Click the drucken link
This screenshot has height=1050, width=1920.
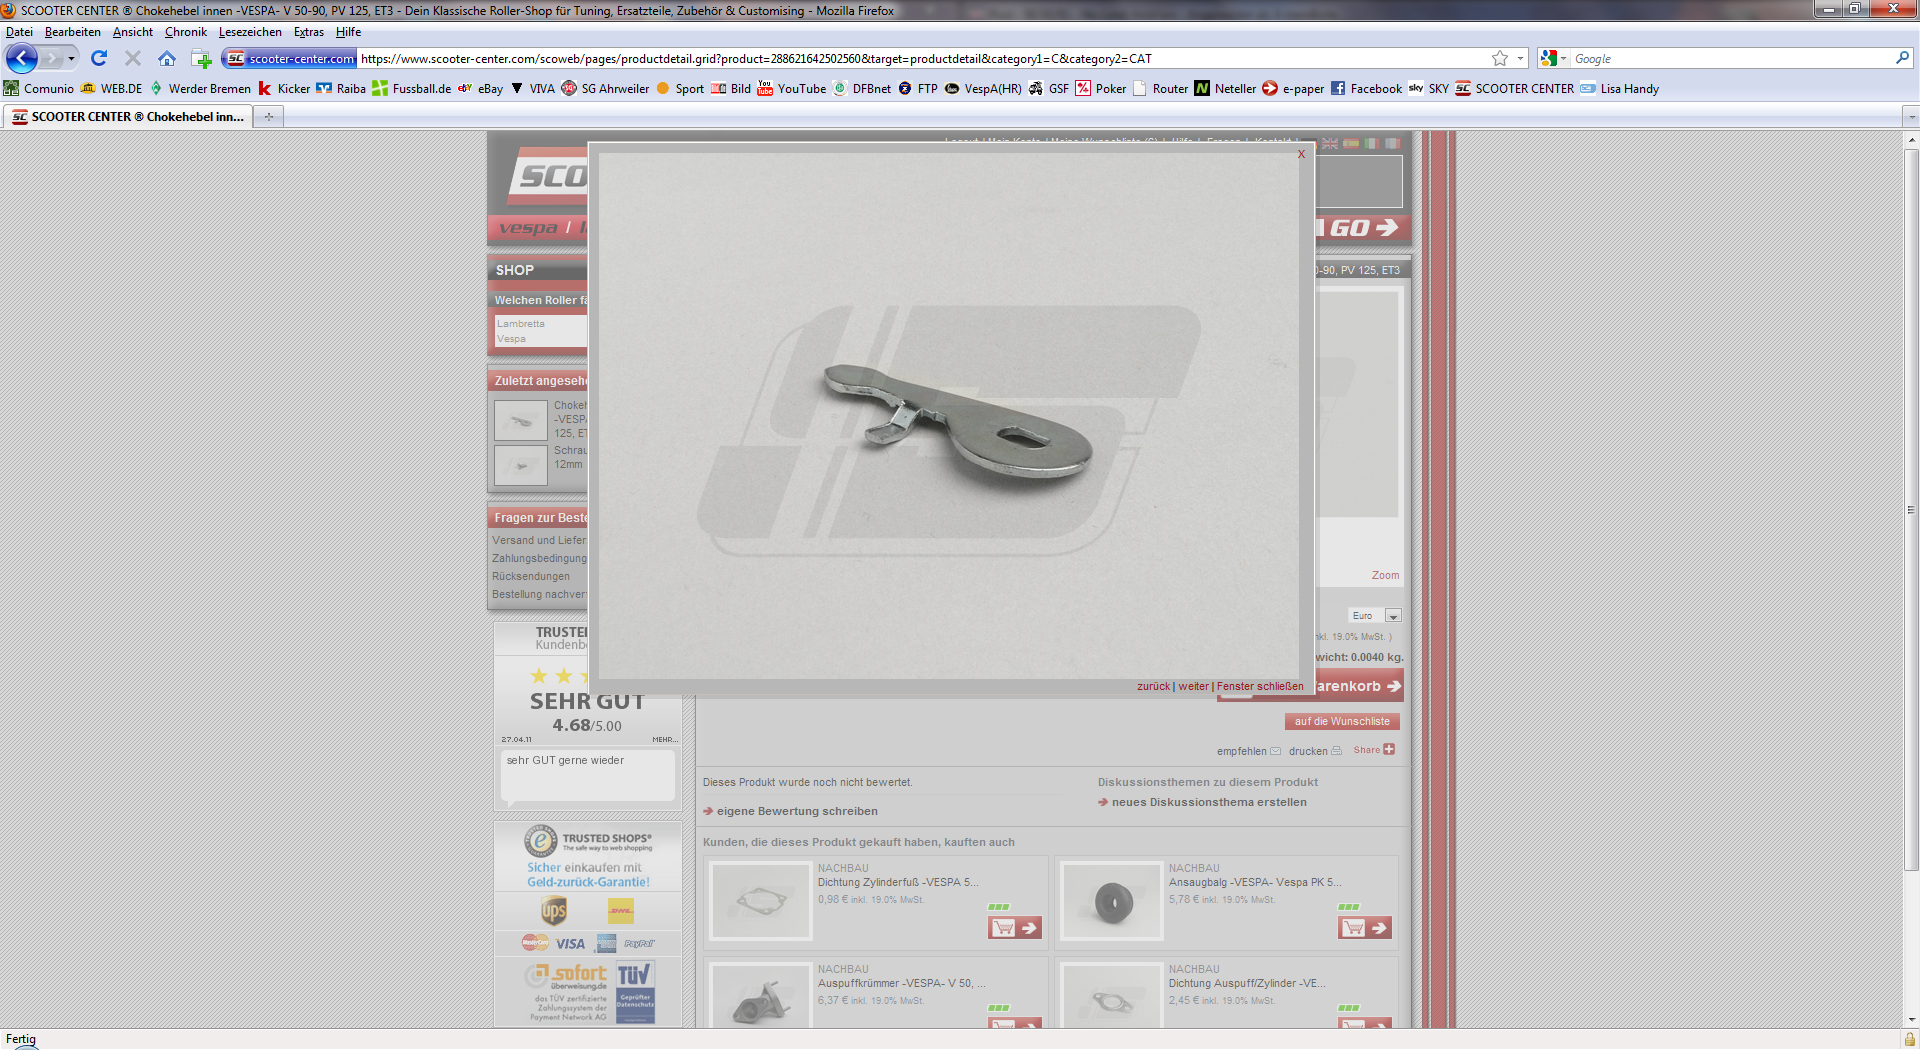click(1315, 751)
